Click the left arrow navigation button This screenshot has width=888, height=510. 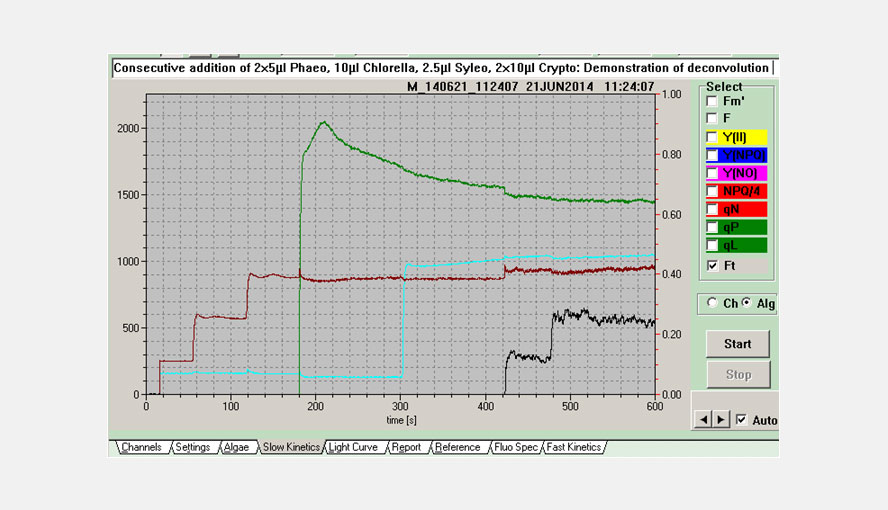pos(703,419)
